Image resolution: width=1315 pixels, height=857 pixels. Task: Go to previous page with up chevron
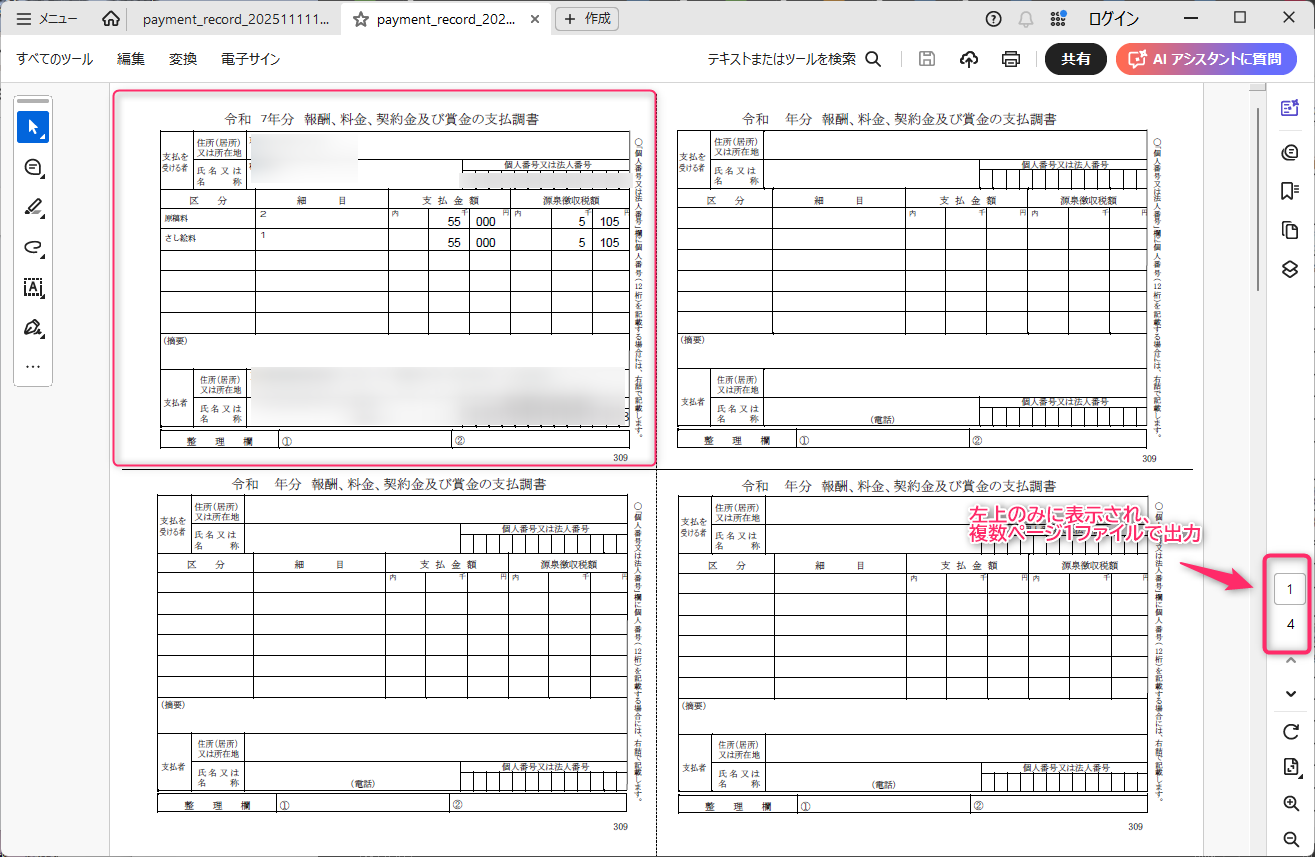[1290, 660]
